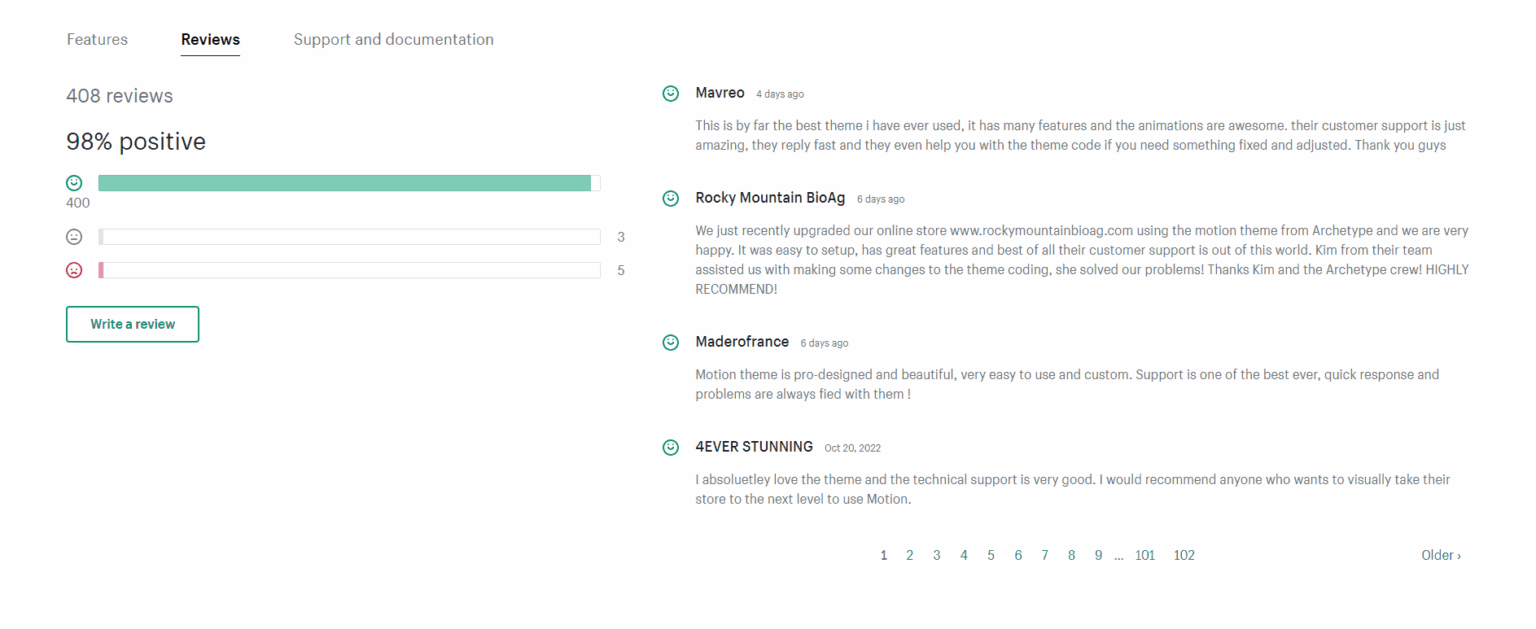Jump to the last page 102
Viewport: 1536px width, 629px height.
1184,555
